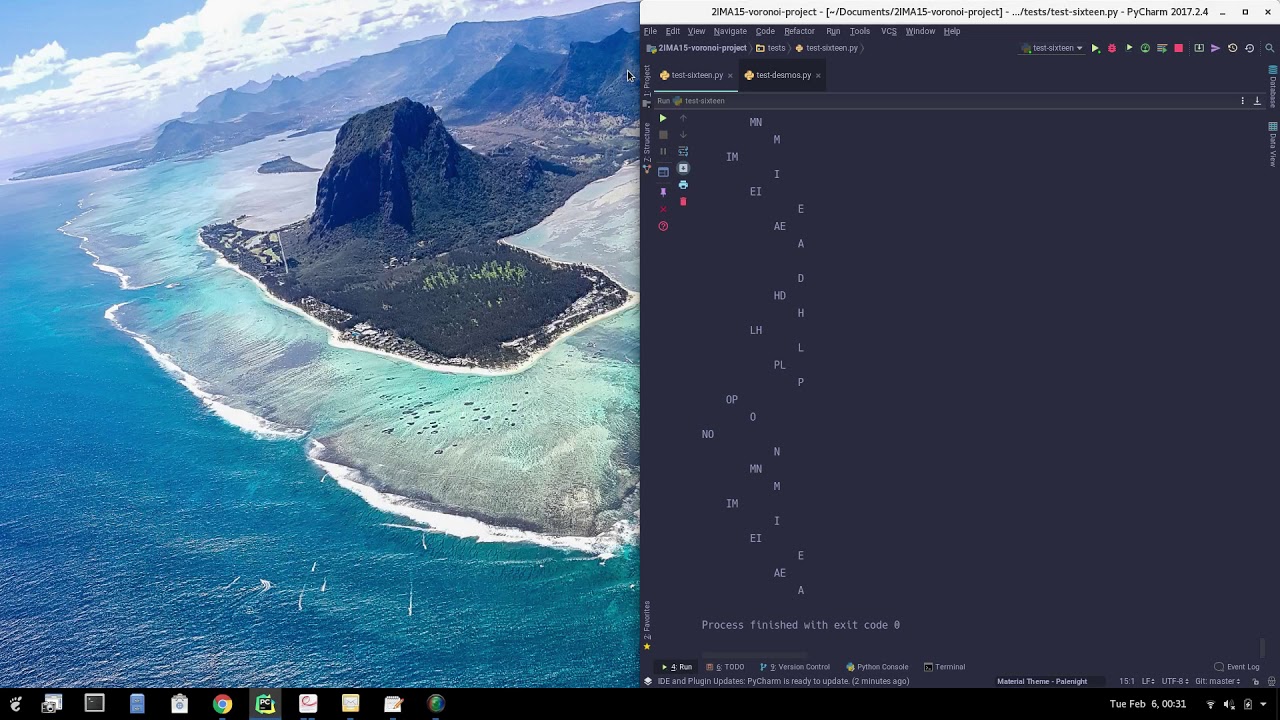Rerun test-sixteen from the Run panel

[x=662, y=118]
